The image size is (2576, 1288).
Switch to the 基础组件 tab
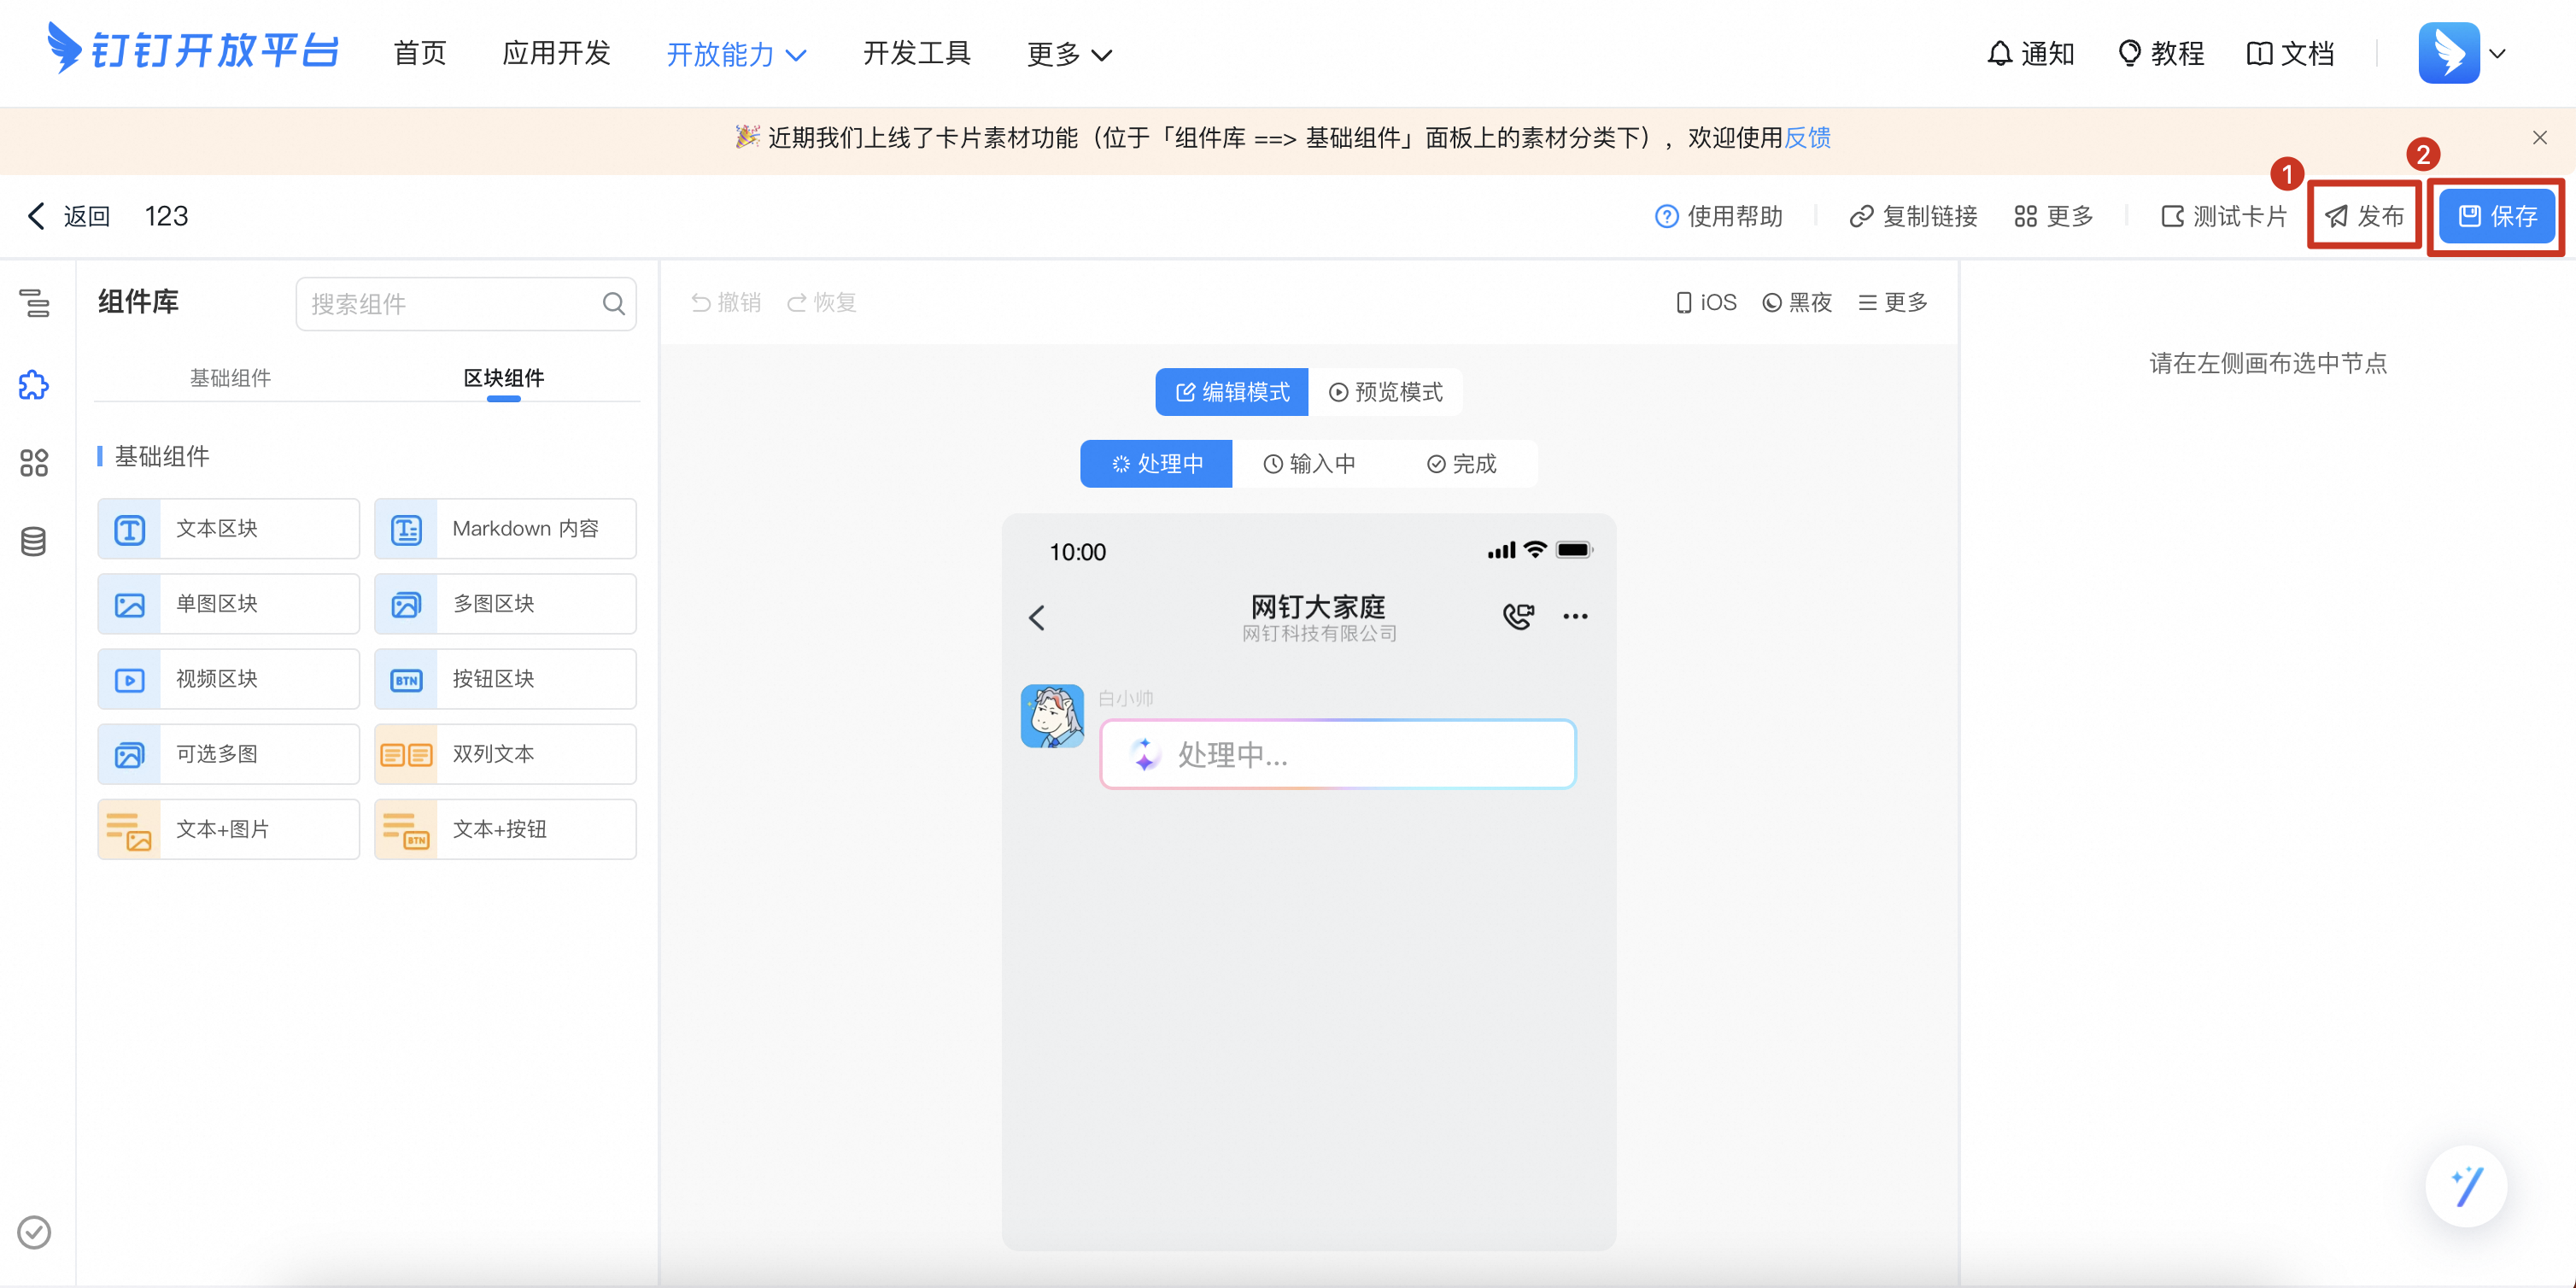tap(230, 378)
